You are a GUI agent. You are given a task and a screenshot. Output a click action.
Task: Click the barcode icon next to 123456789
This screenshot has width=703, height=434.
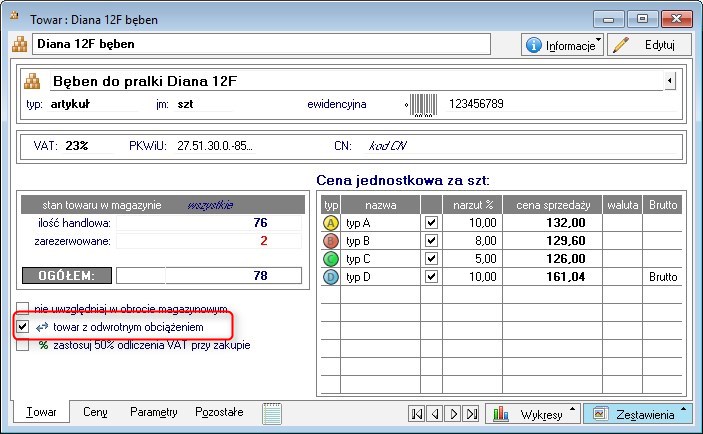click(422, 105)
